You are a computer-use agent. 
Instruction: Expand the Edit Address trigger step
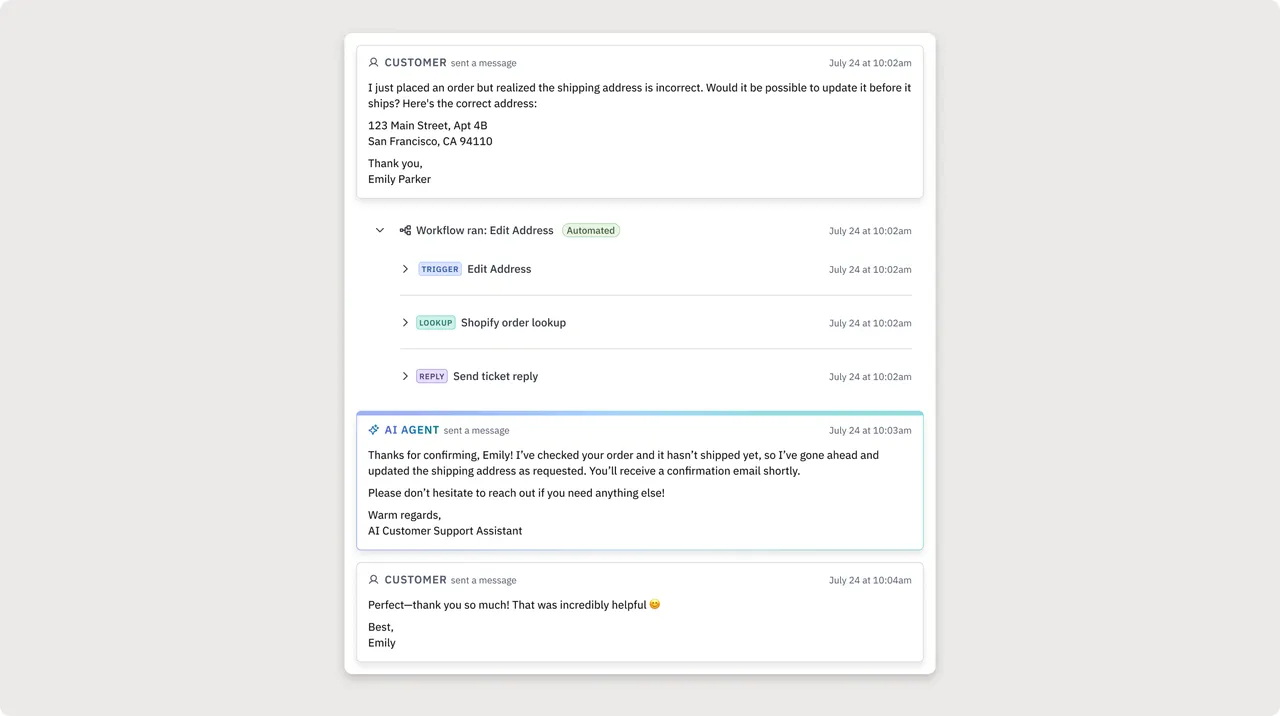405,269
